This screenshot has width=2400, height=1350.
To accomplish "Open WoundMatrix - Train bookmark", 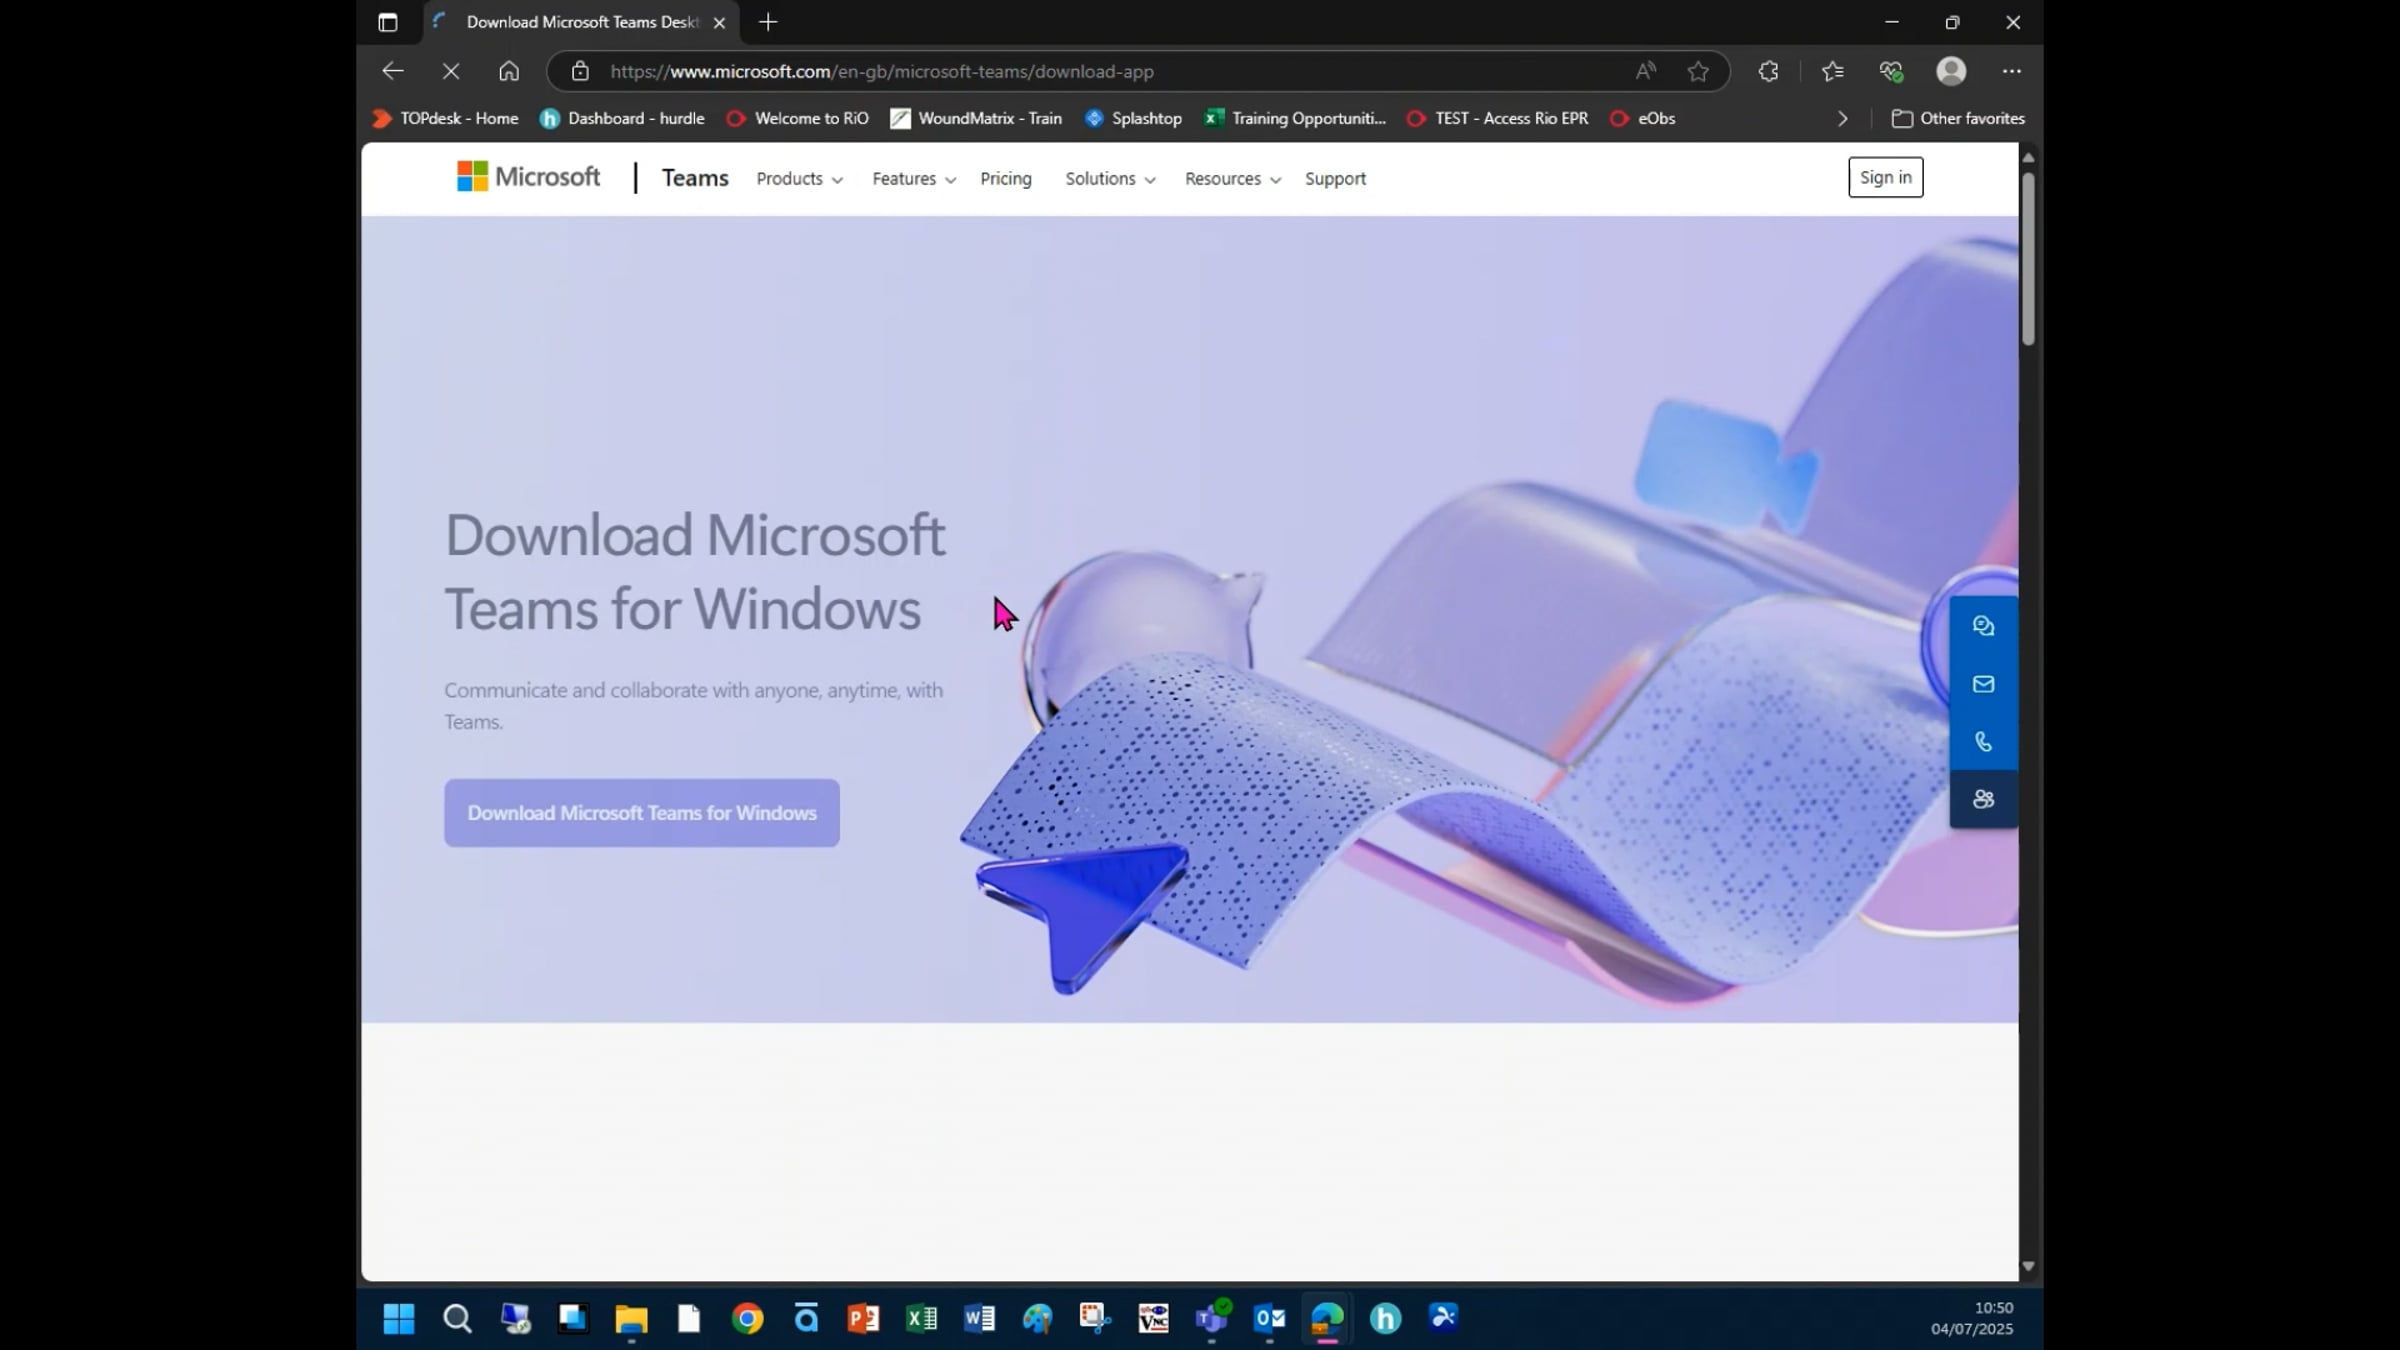I will [976, 118].
